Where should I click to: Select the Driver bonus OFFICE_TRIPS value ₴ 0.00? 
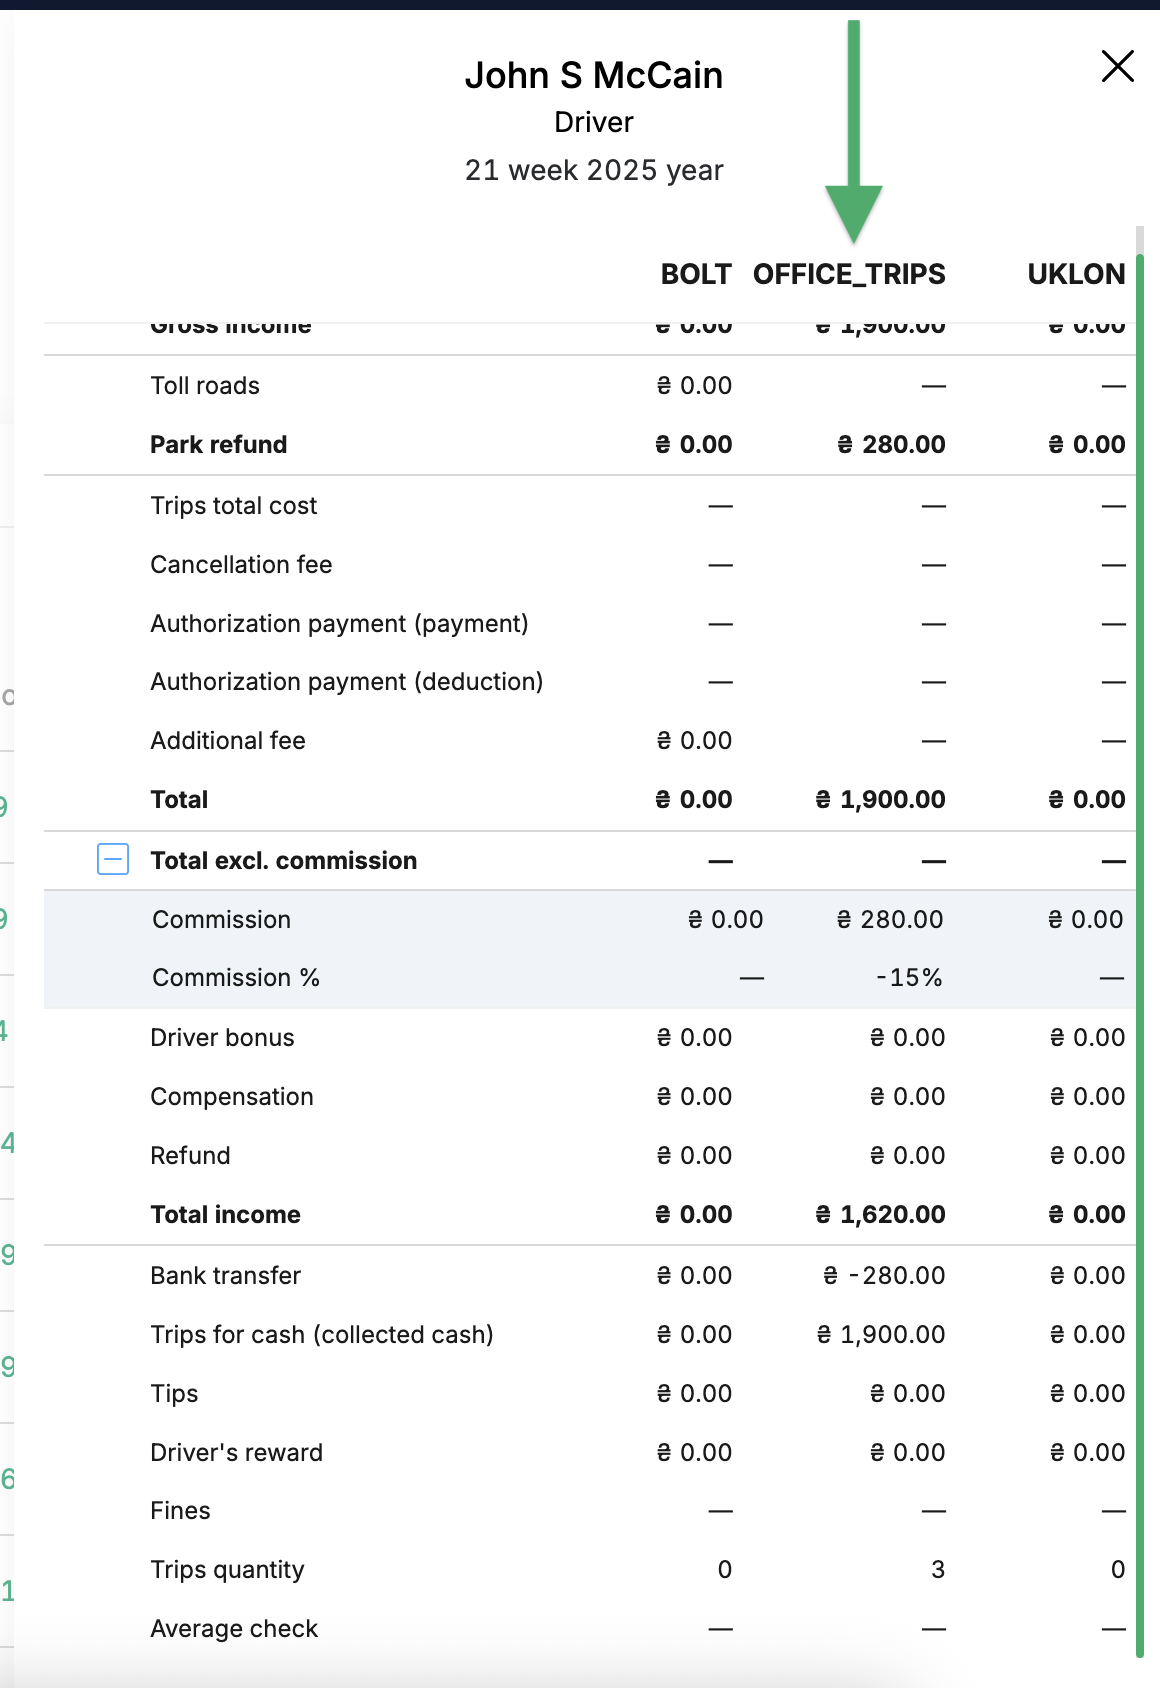908,1038
